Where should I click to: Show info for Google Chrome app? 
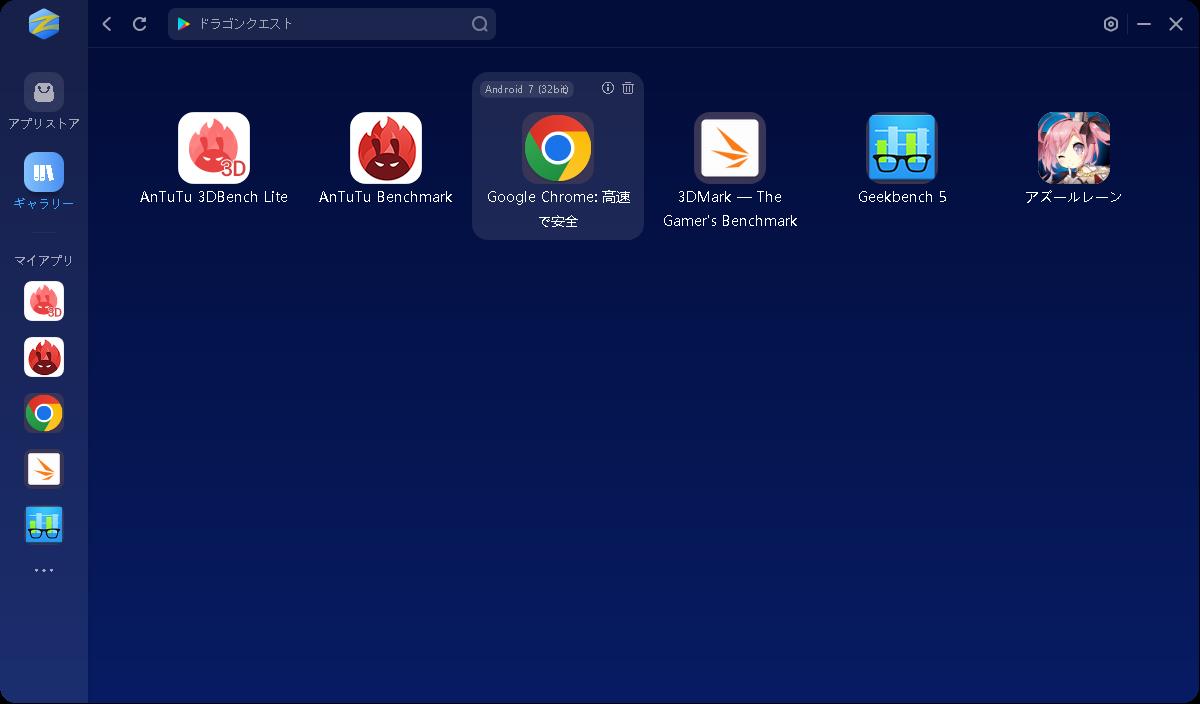point(608,88)
